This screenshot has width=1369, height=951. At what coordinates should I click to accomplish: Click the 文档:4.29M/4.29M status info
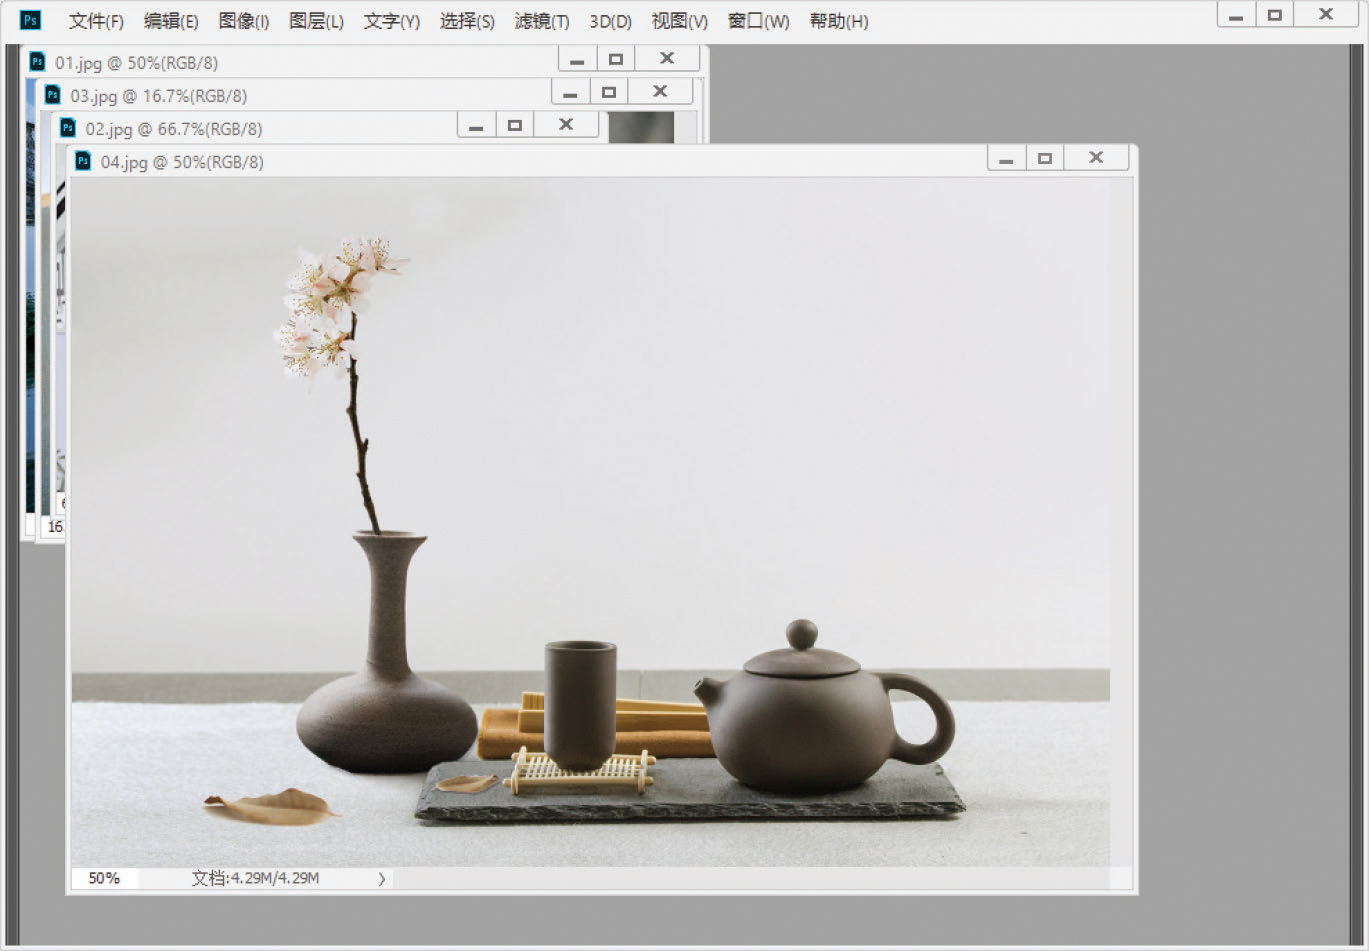click(x=256, y=878)
